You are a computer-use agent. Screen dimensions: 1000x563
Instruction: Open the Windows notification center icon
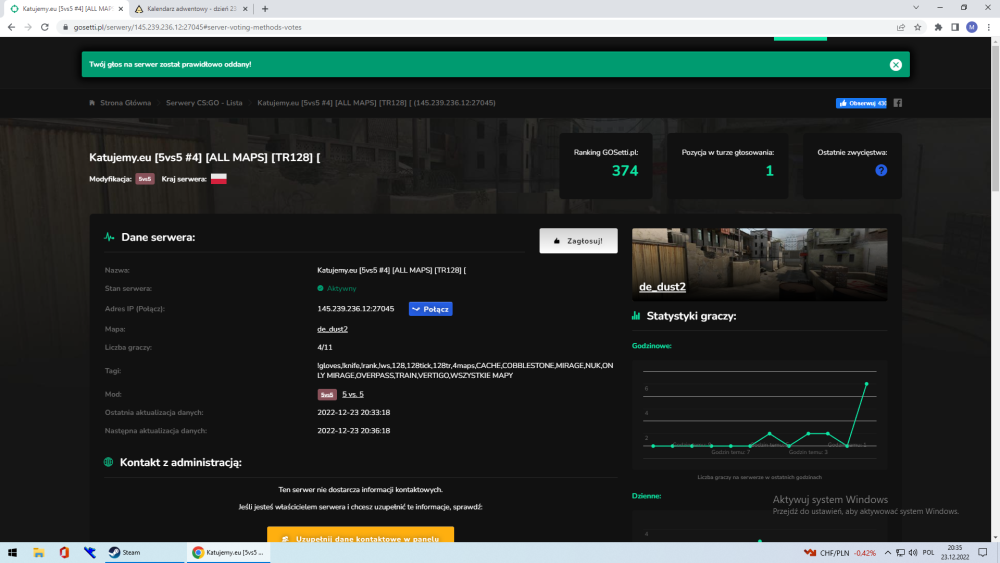[983, 553]
